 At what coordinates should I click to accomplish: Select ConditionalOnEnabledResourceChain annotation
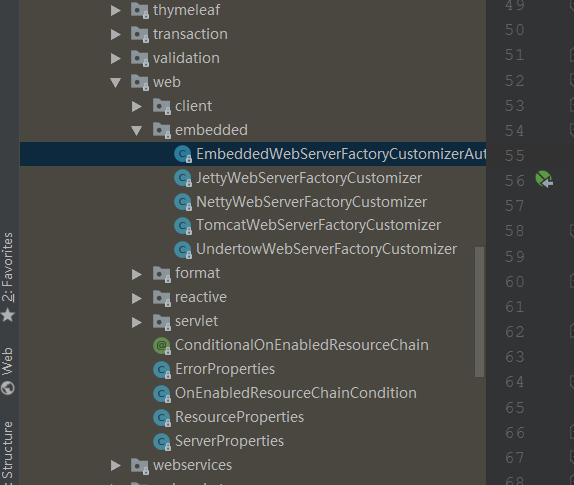tap(302, 345)
